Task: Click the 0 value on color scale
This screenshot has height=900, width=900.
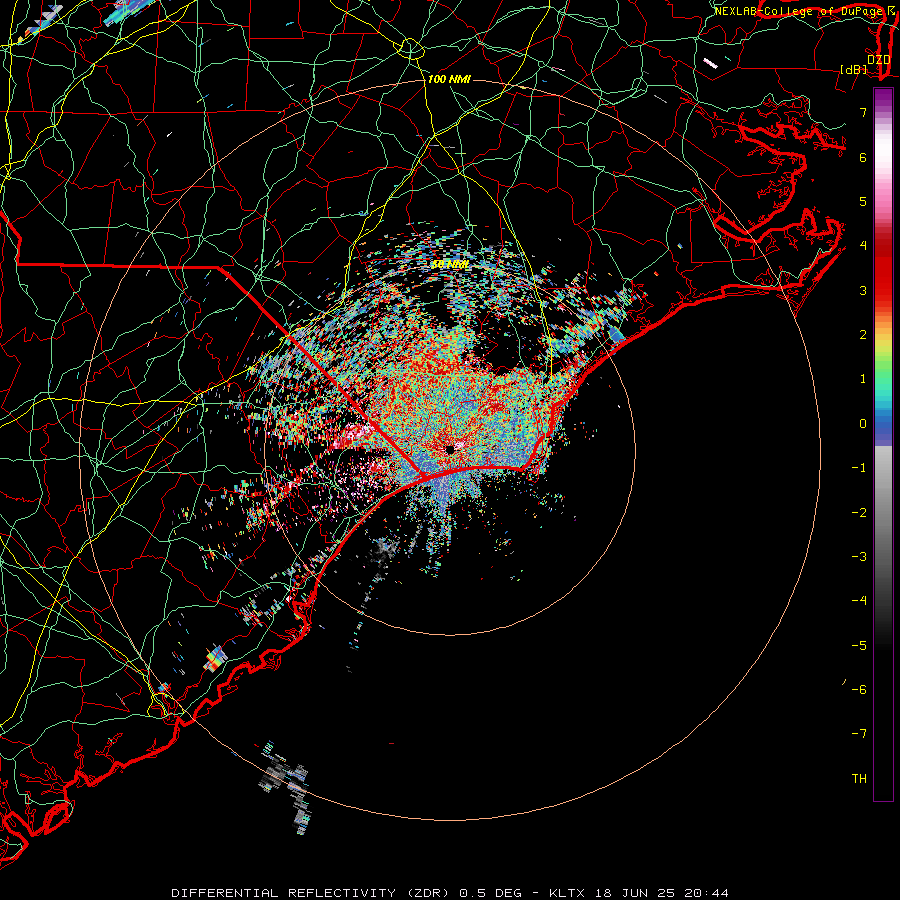Action: [x=863, y=424]
